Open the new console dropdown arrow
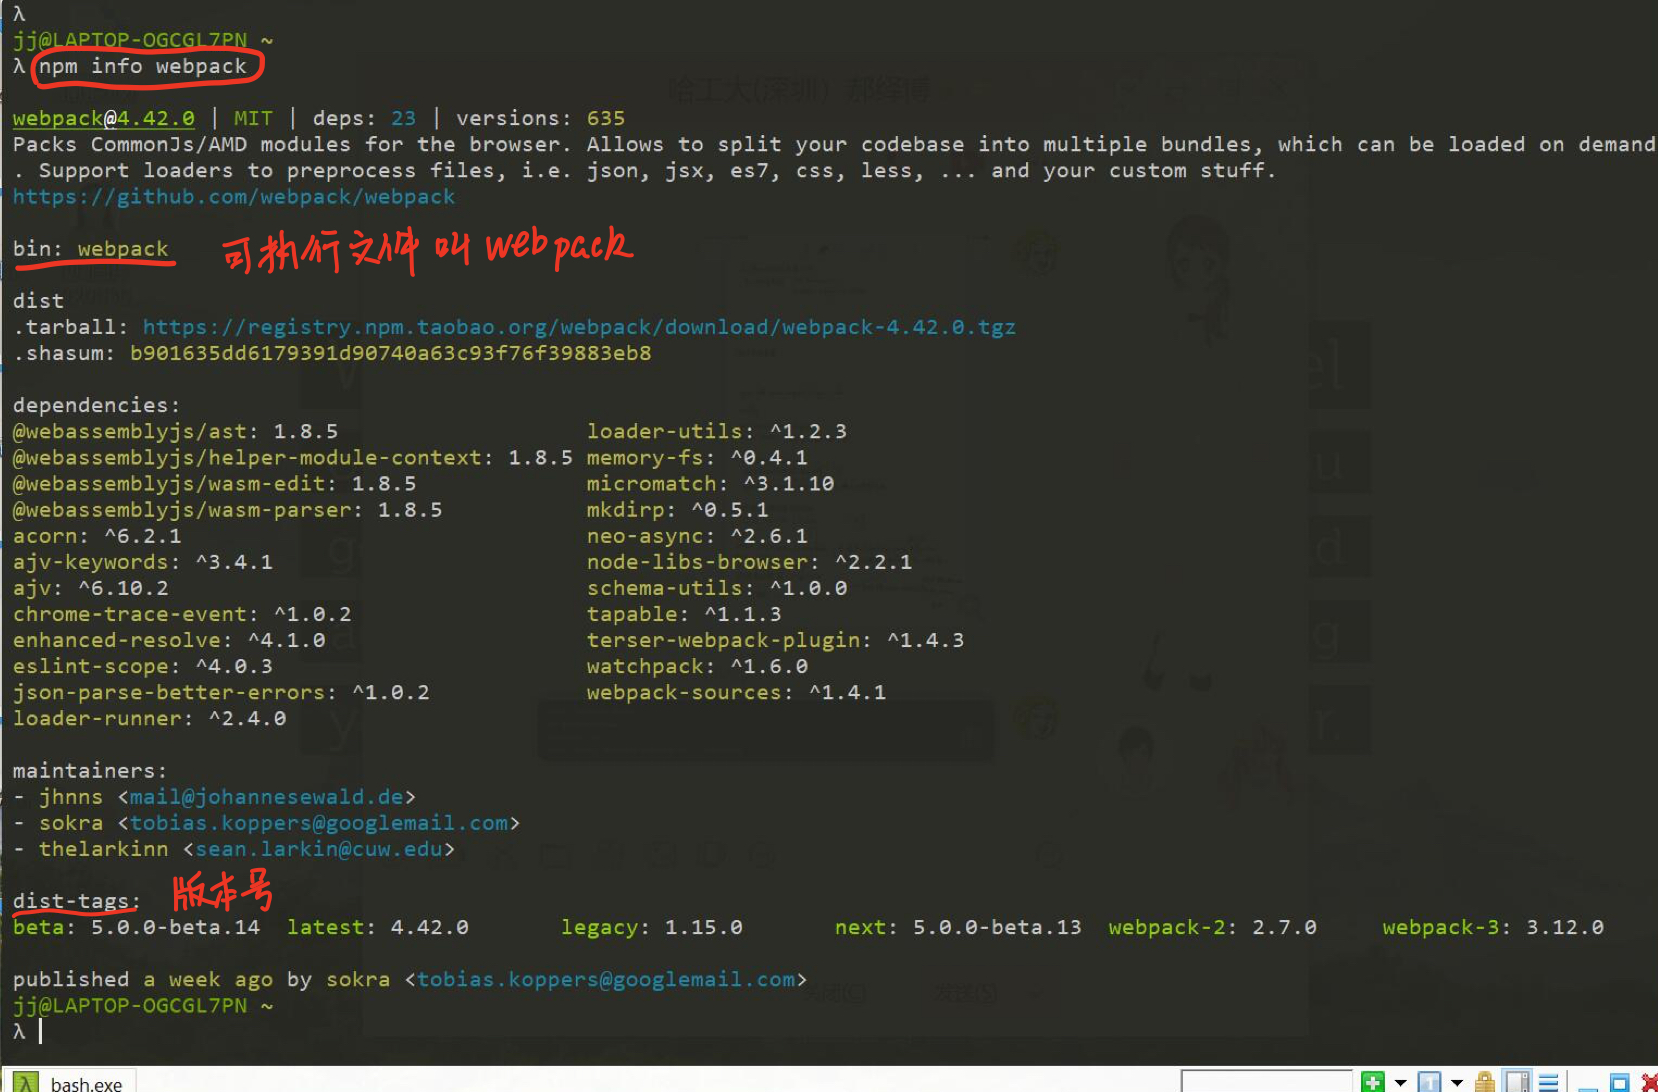The height and width of the screenshot is (1092, 1658). click(x=1400, y=1082)
